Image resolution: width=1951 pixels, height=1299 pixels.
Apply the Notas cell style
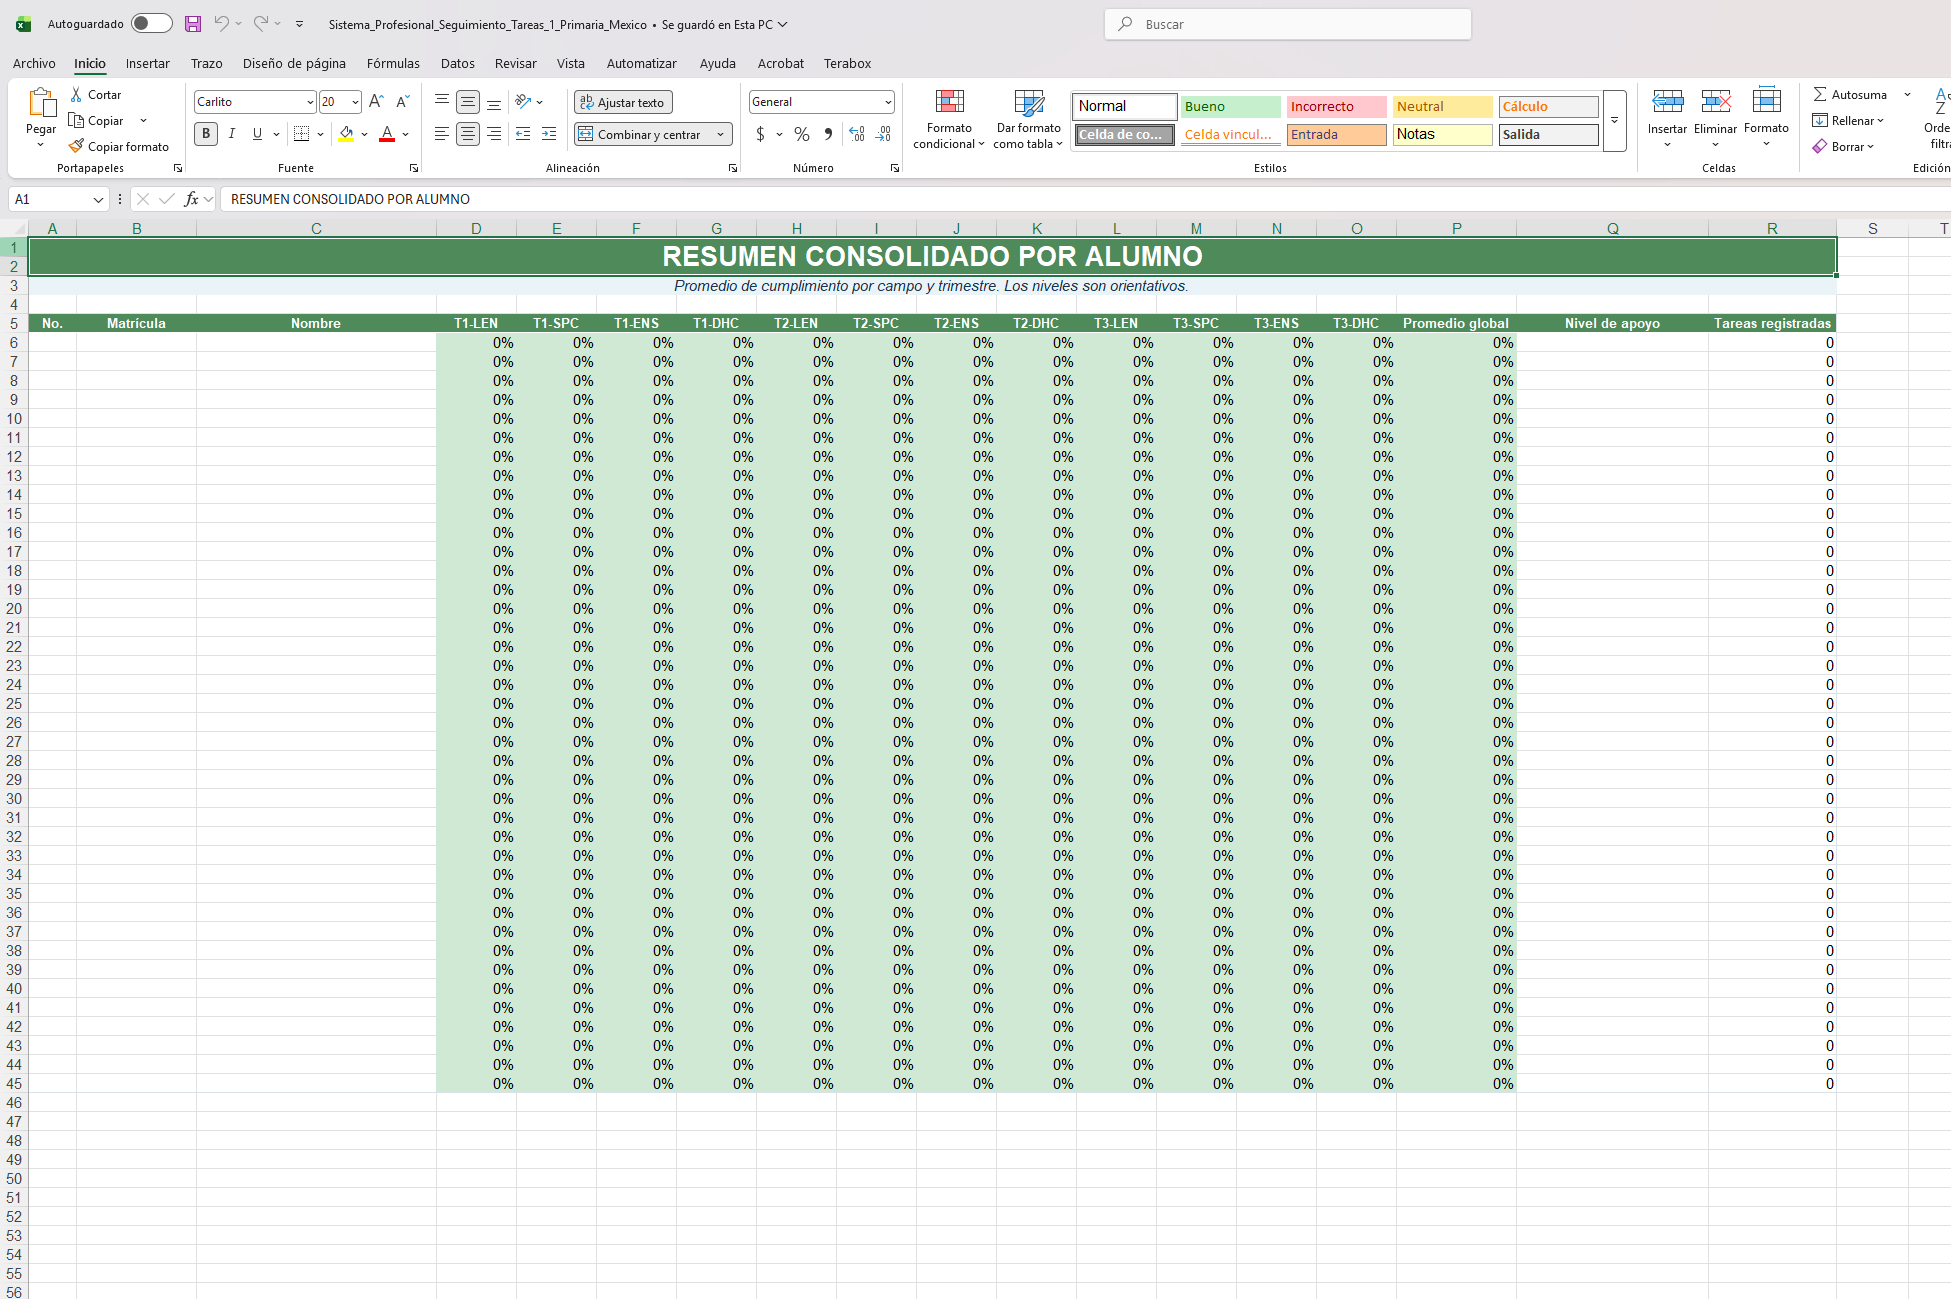(x=1442, y=134)
